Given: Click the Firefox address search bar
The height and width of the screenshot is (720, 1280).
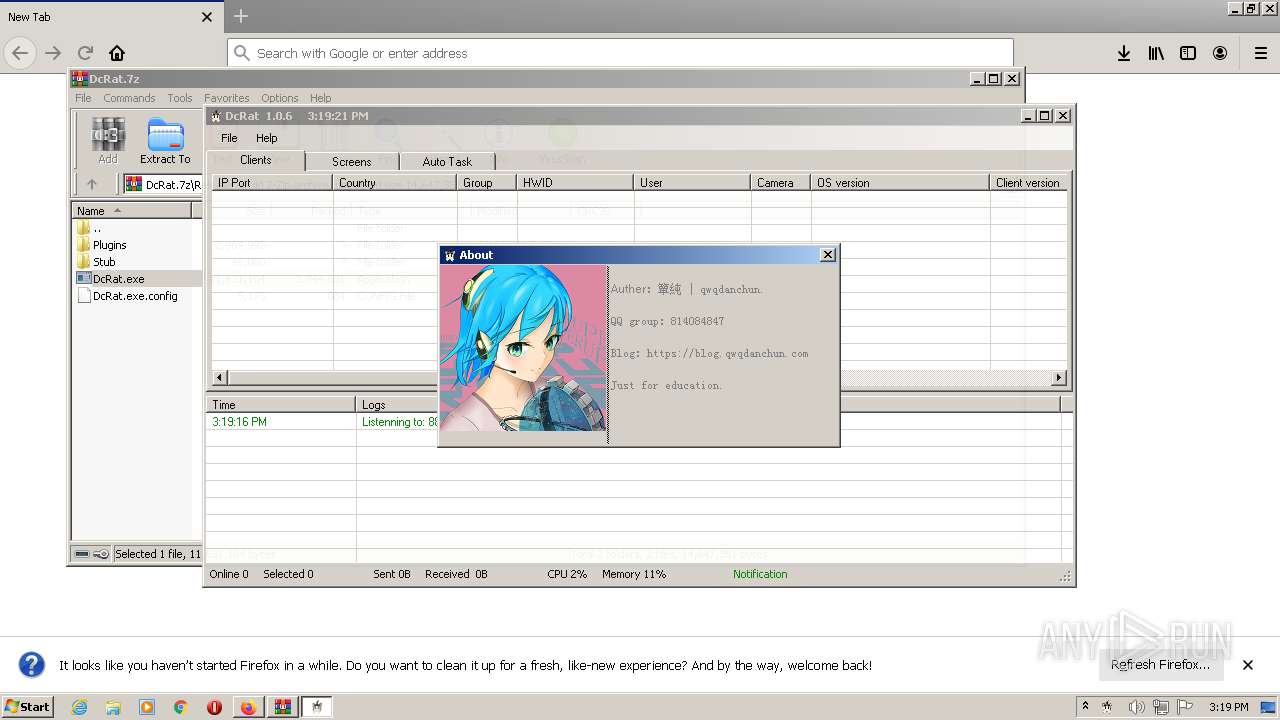Looking at the screenshot, I should [620, 53].
